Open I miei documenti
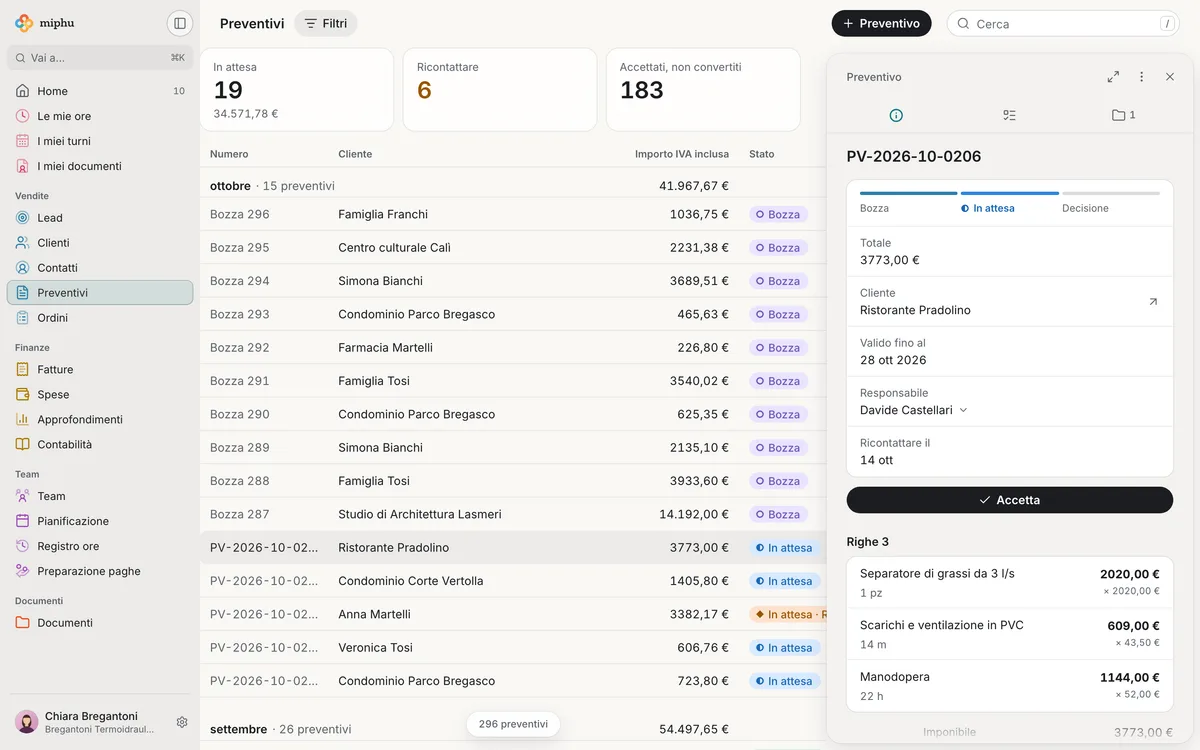The height and width of the screenshot is (750, 1200). [x=100, y=166]
